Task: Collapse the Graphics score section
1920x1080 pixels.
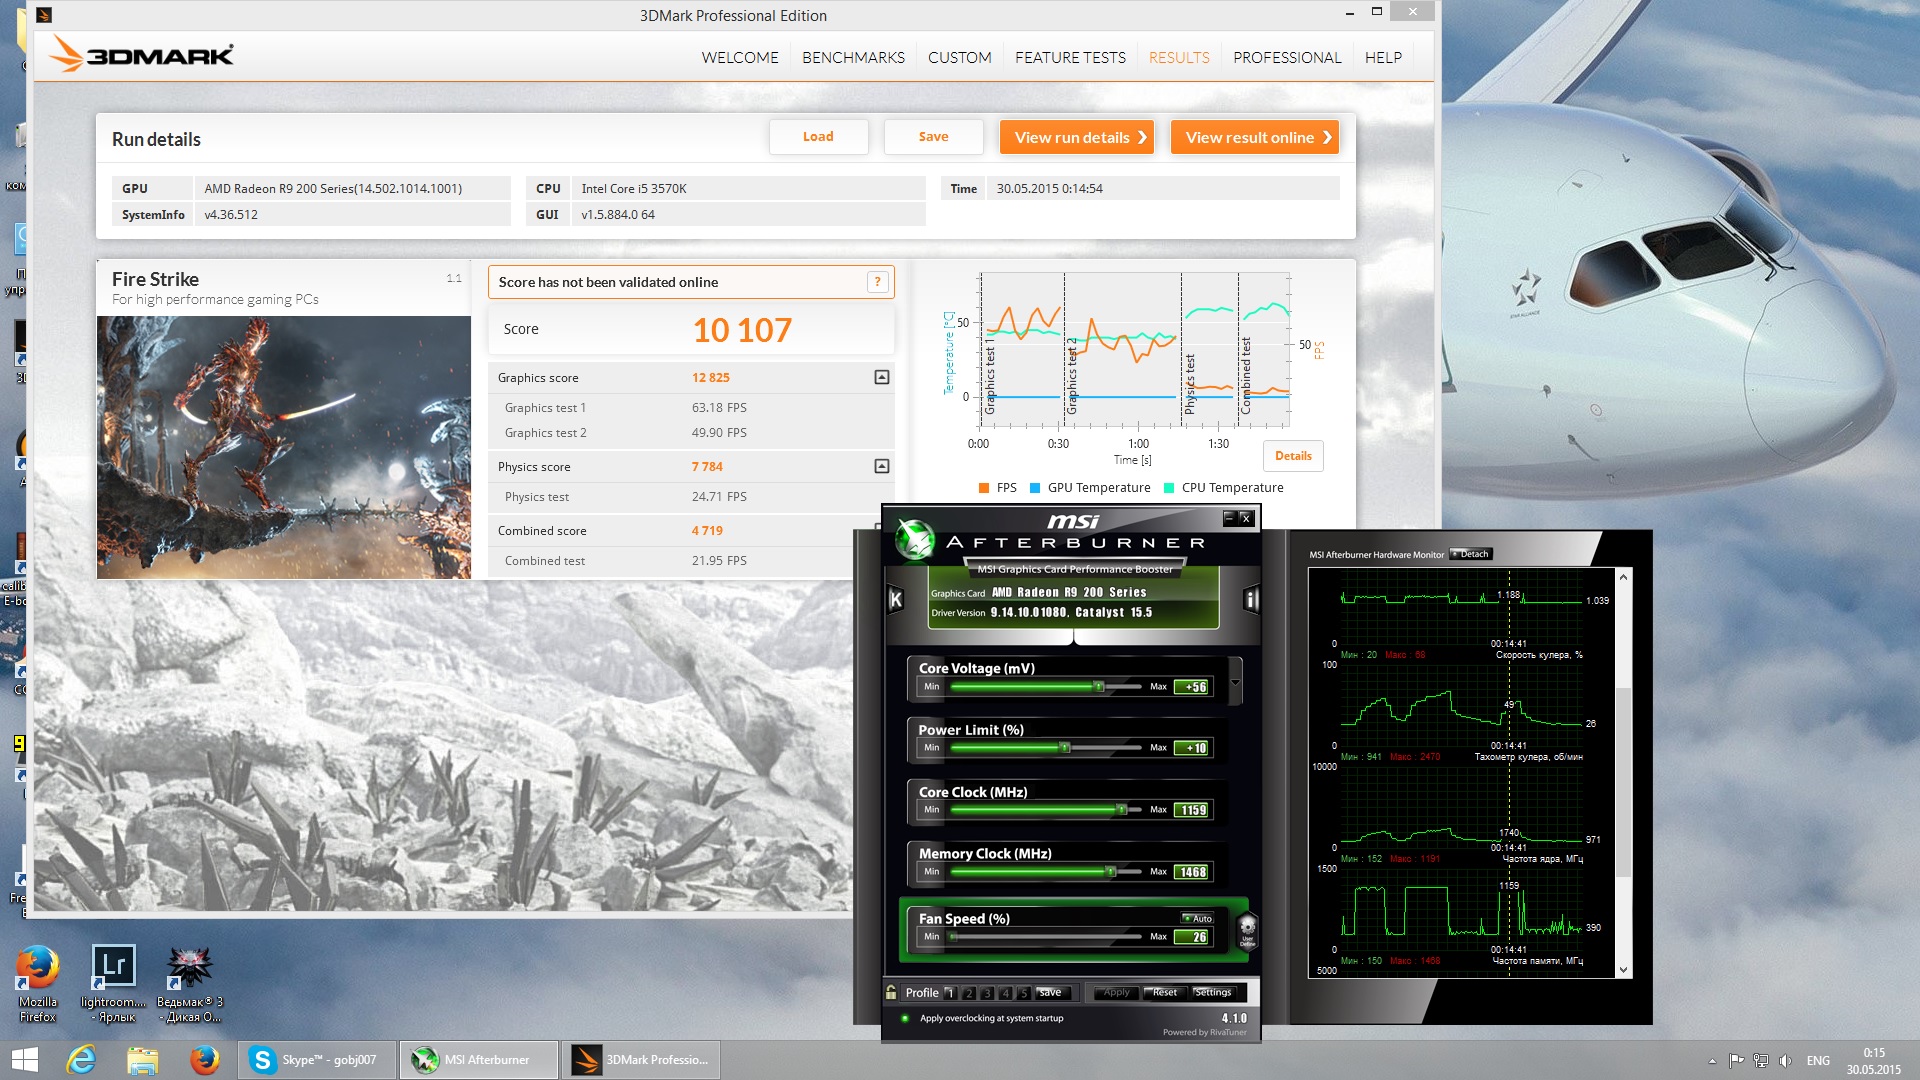Action: tap(881, 377)
